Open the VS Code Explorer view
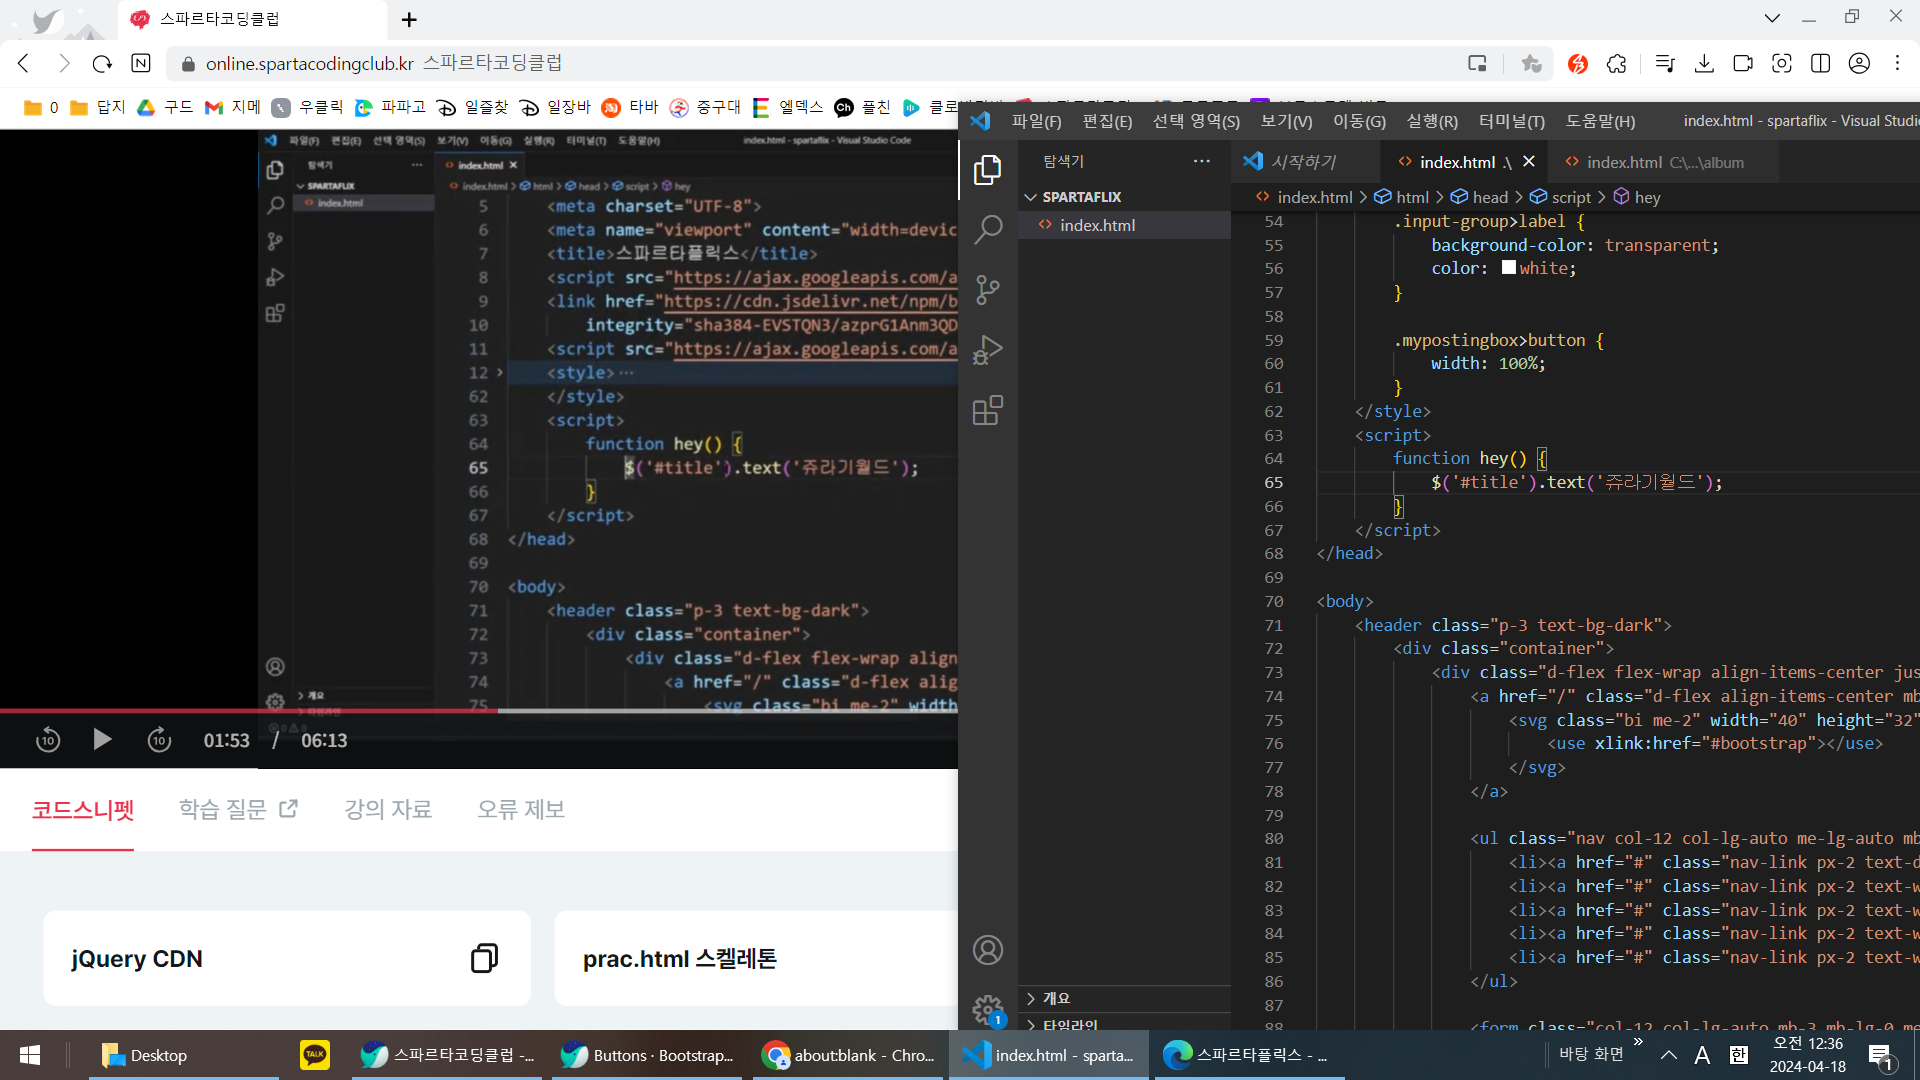This screenshot has width=1920, height=1080. click(x=988, y=170)
